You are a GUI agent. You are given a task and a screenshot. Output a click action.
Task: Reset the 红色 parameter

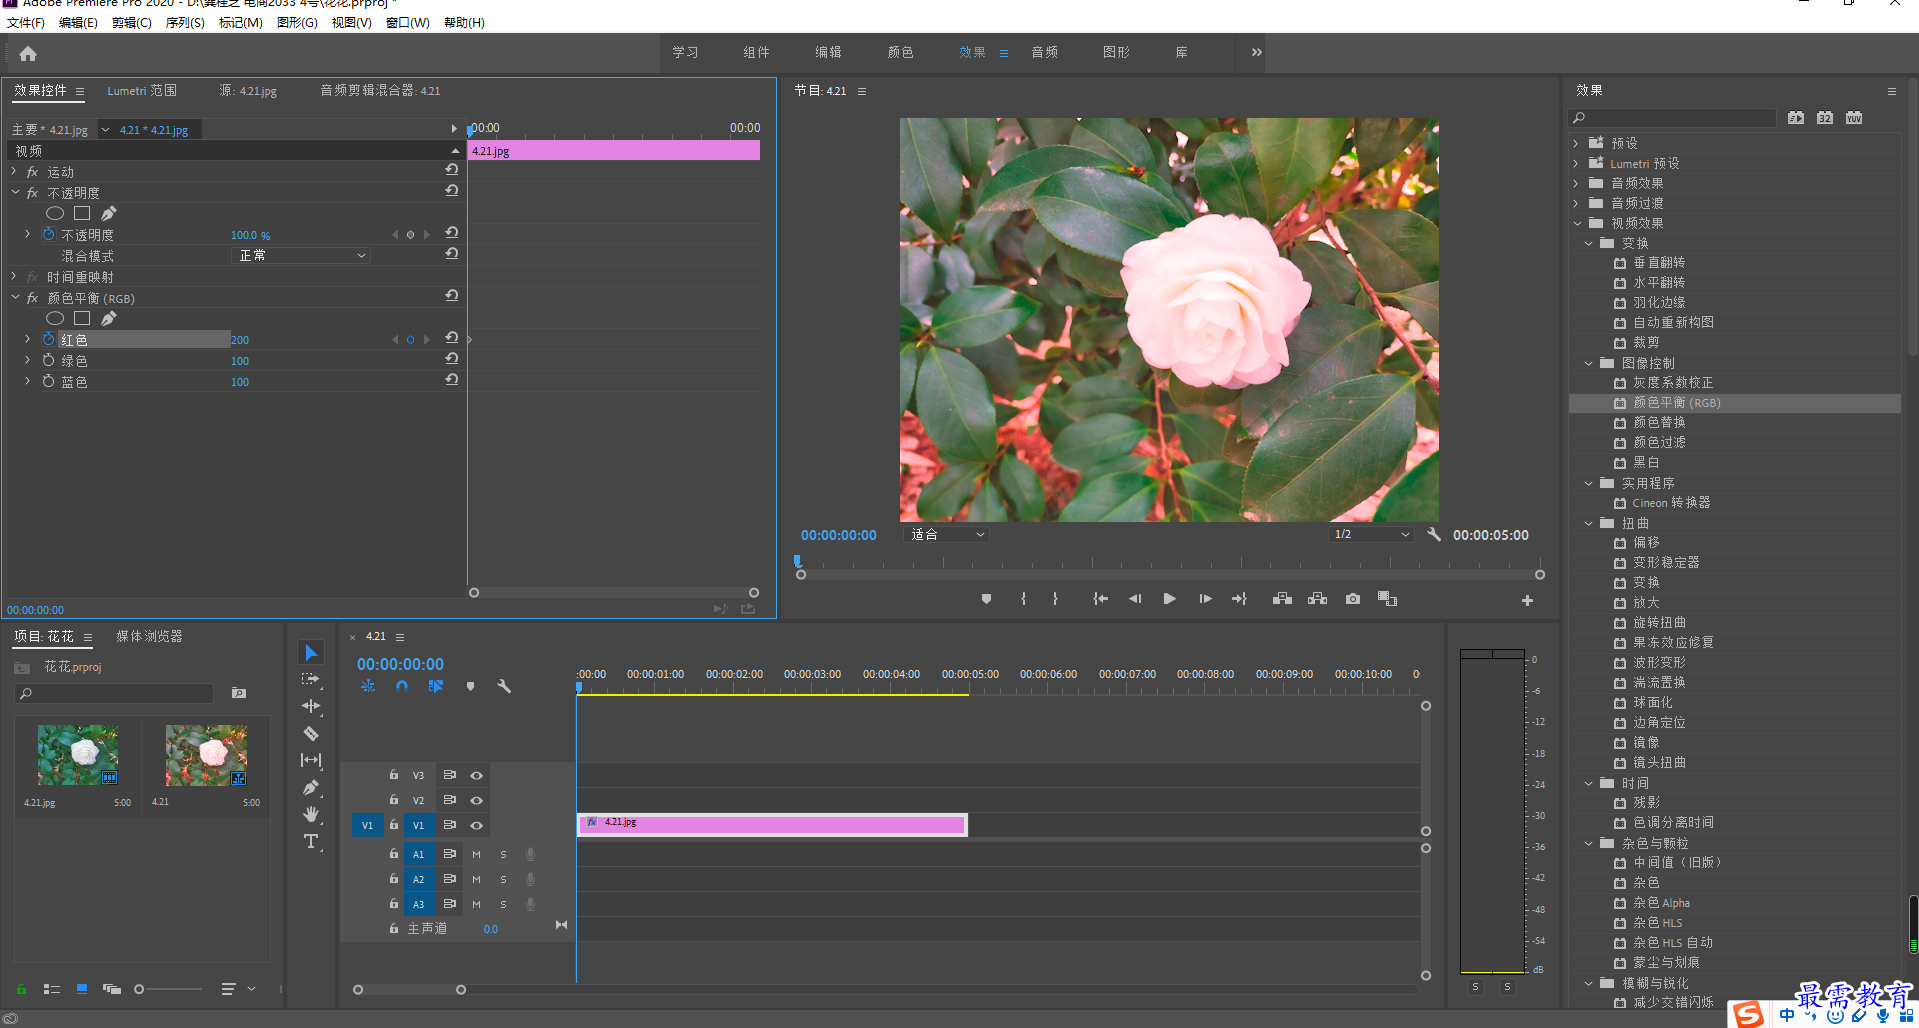[x=452, y=338]
